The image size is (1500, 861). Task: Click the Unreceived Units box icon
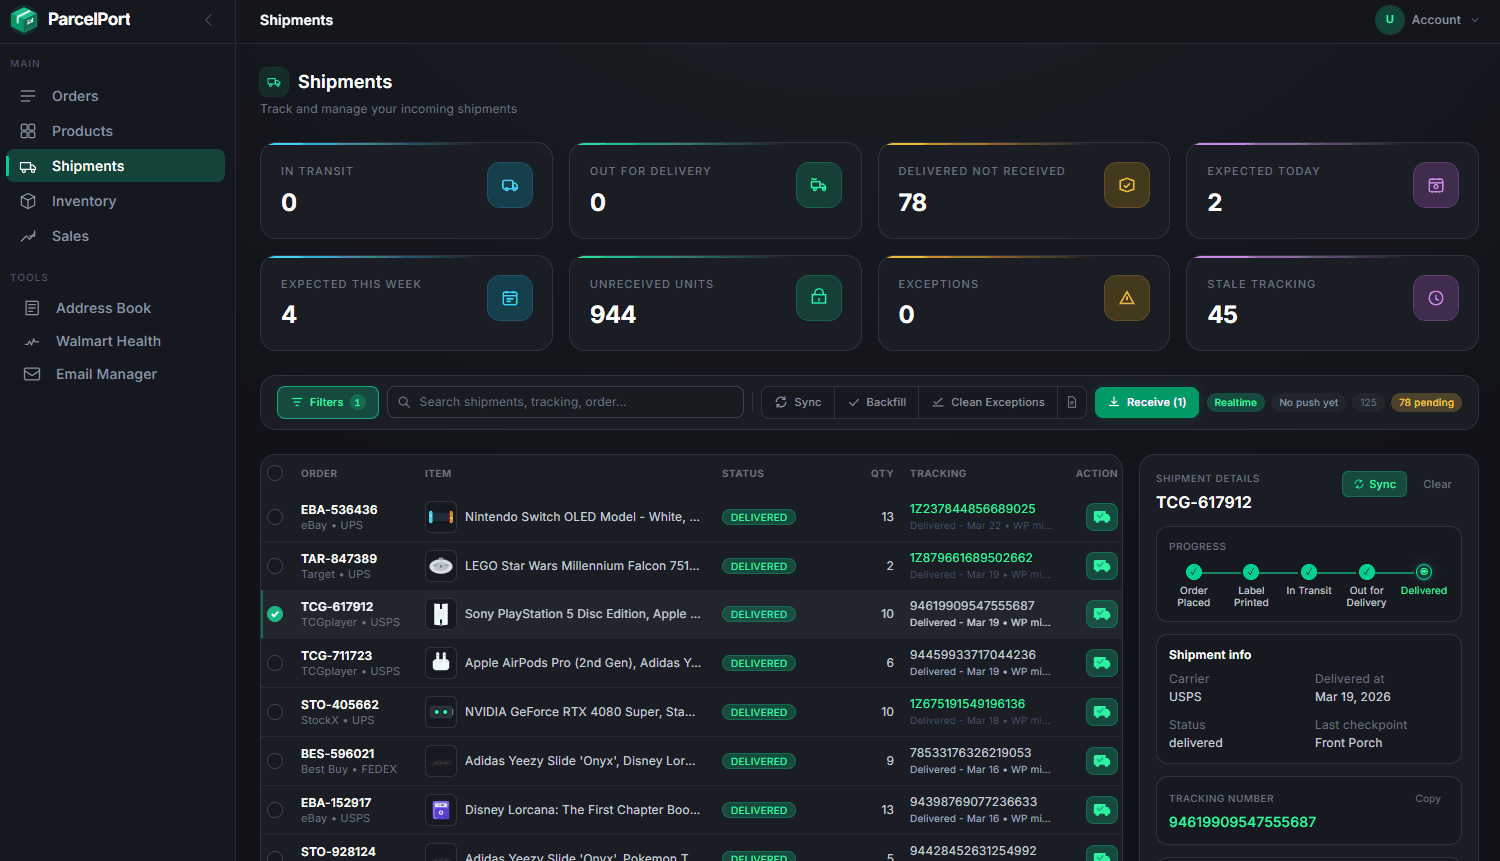tap(819, 297)
